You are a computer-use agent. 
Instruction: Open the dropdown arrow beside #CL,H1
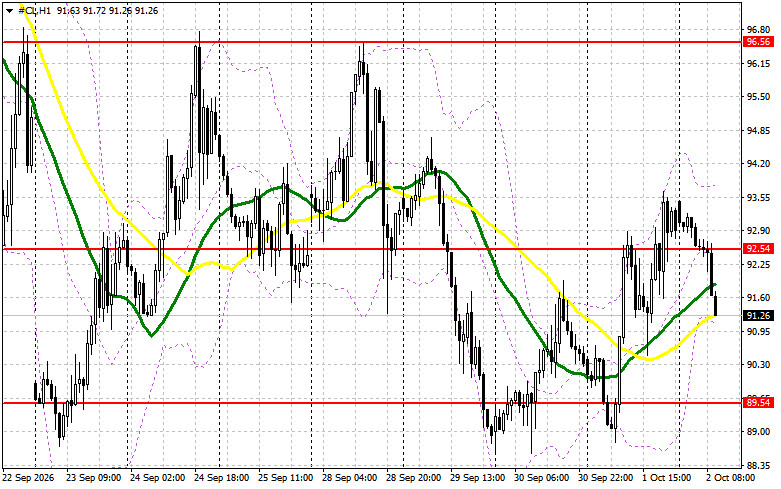point(10,10)
